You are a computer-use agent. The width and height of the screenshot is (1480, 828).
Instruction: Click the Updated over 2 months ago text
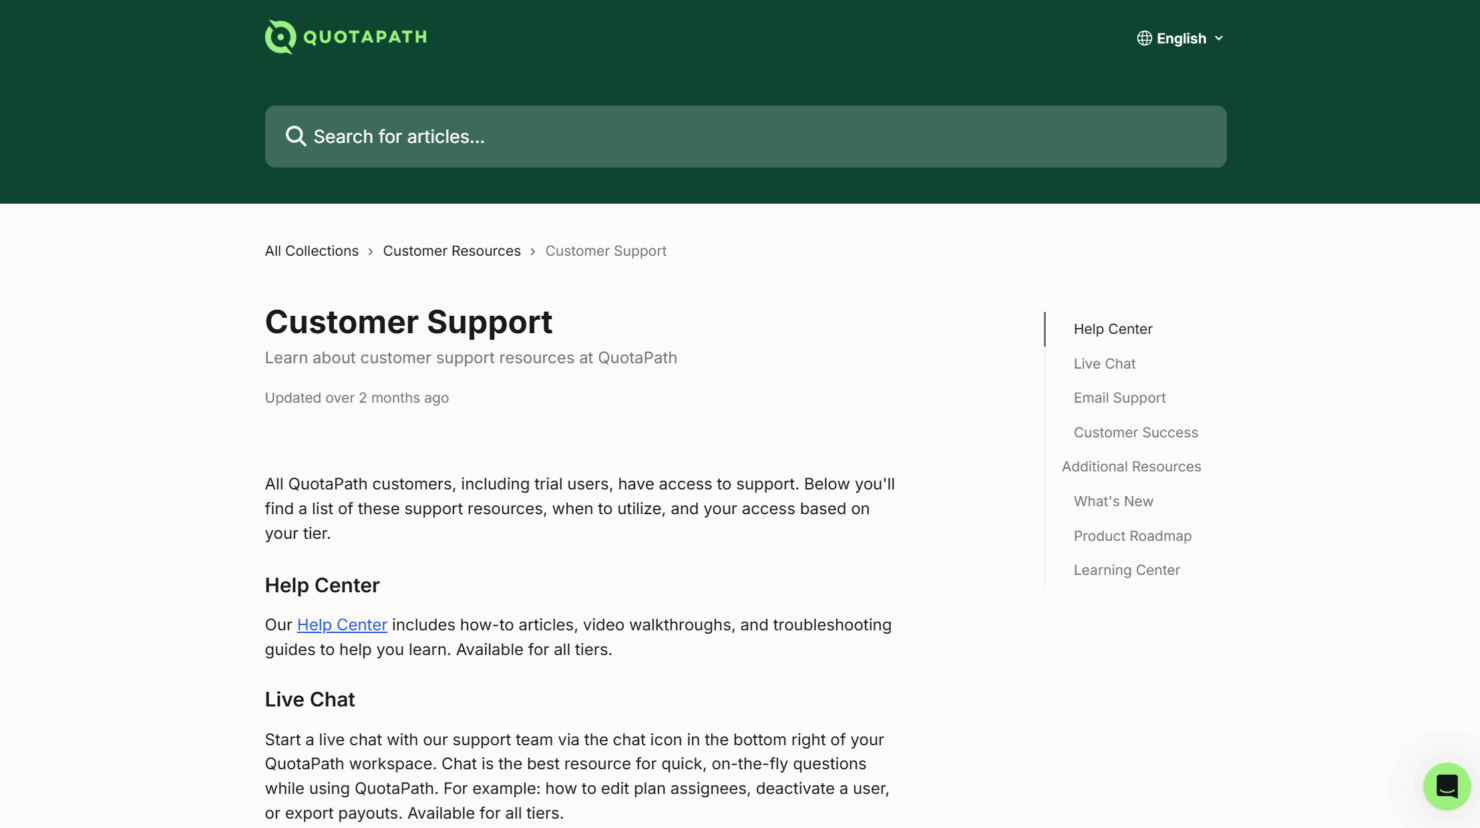coord(357,398)
